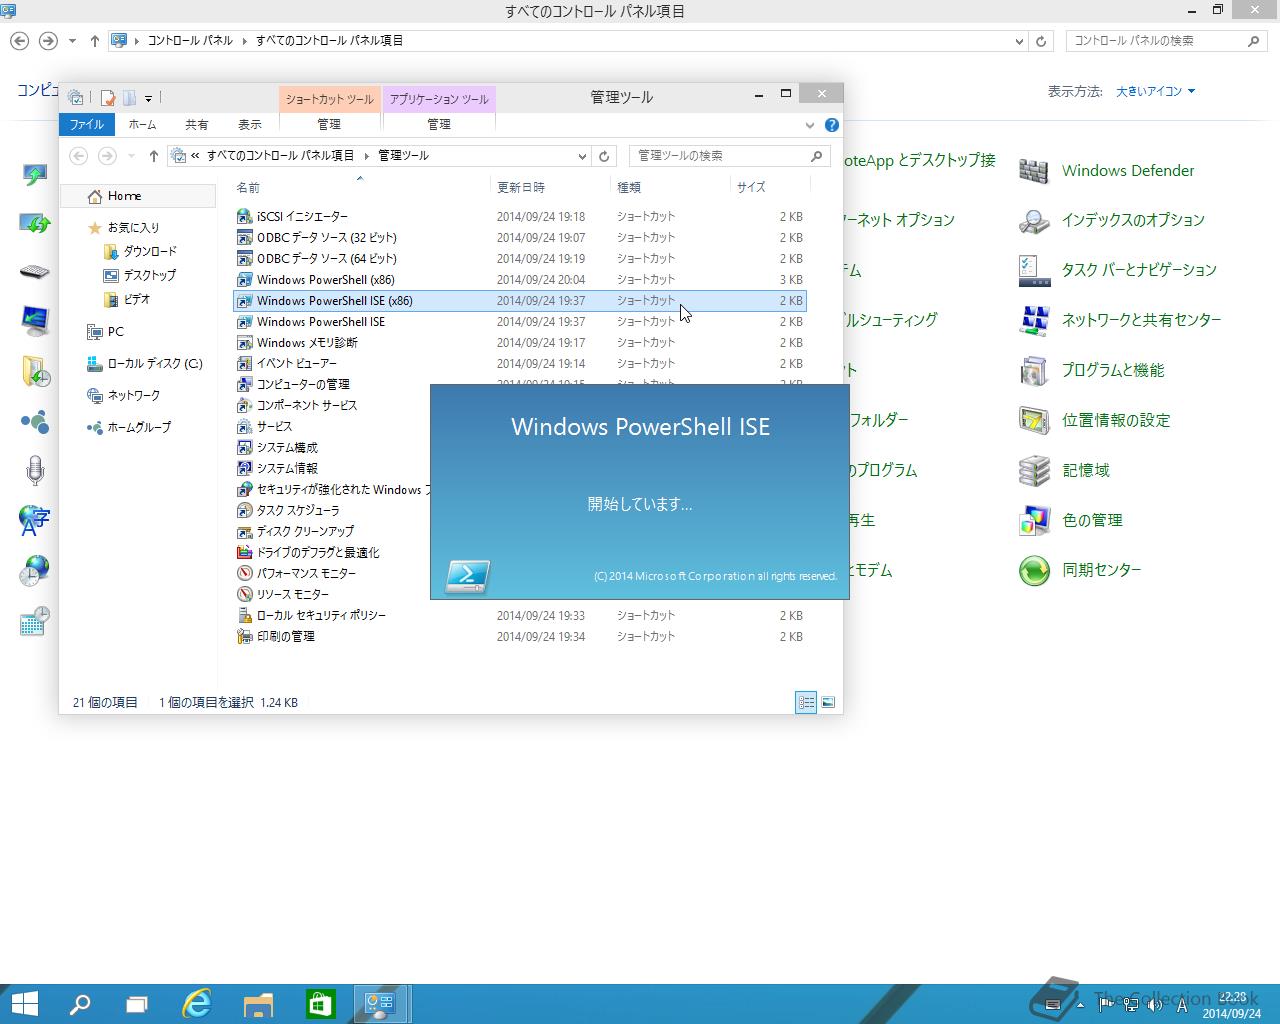Sort files by 更新日時 column header

(x=550, y=187)
